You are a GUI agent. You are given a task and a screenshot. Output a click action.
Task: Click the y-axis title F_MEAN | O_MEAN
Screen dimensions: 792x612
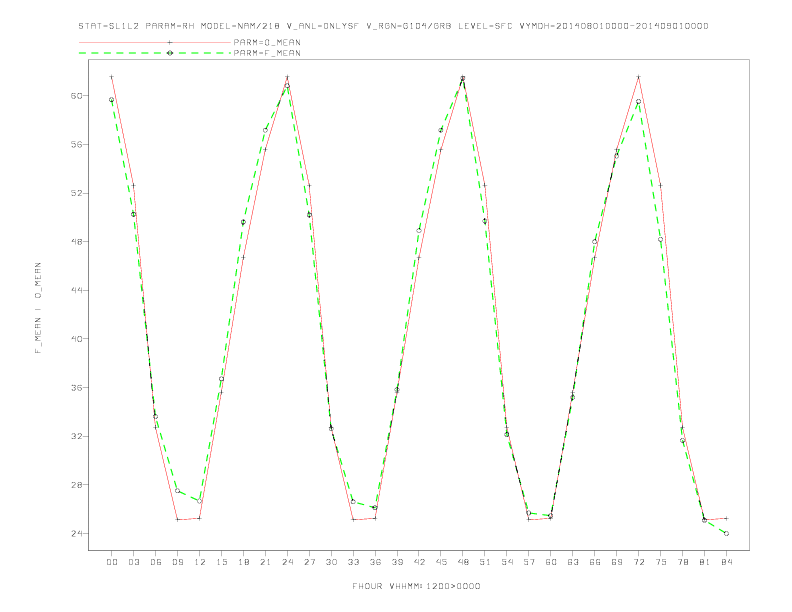click(x=38, y=308)
